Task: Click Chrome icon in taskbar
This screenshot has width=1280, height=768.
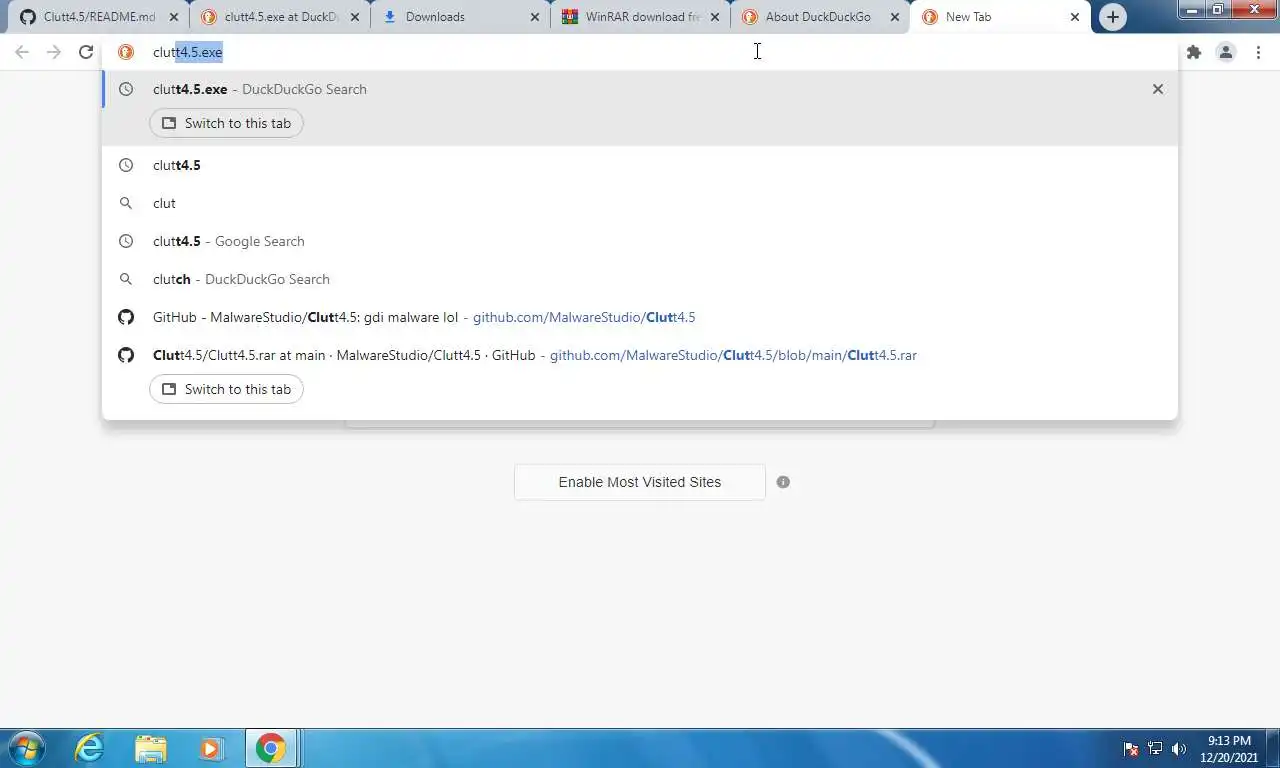Action: (x=271, y=748)
